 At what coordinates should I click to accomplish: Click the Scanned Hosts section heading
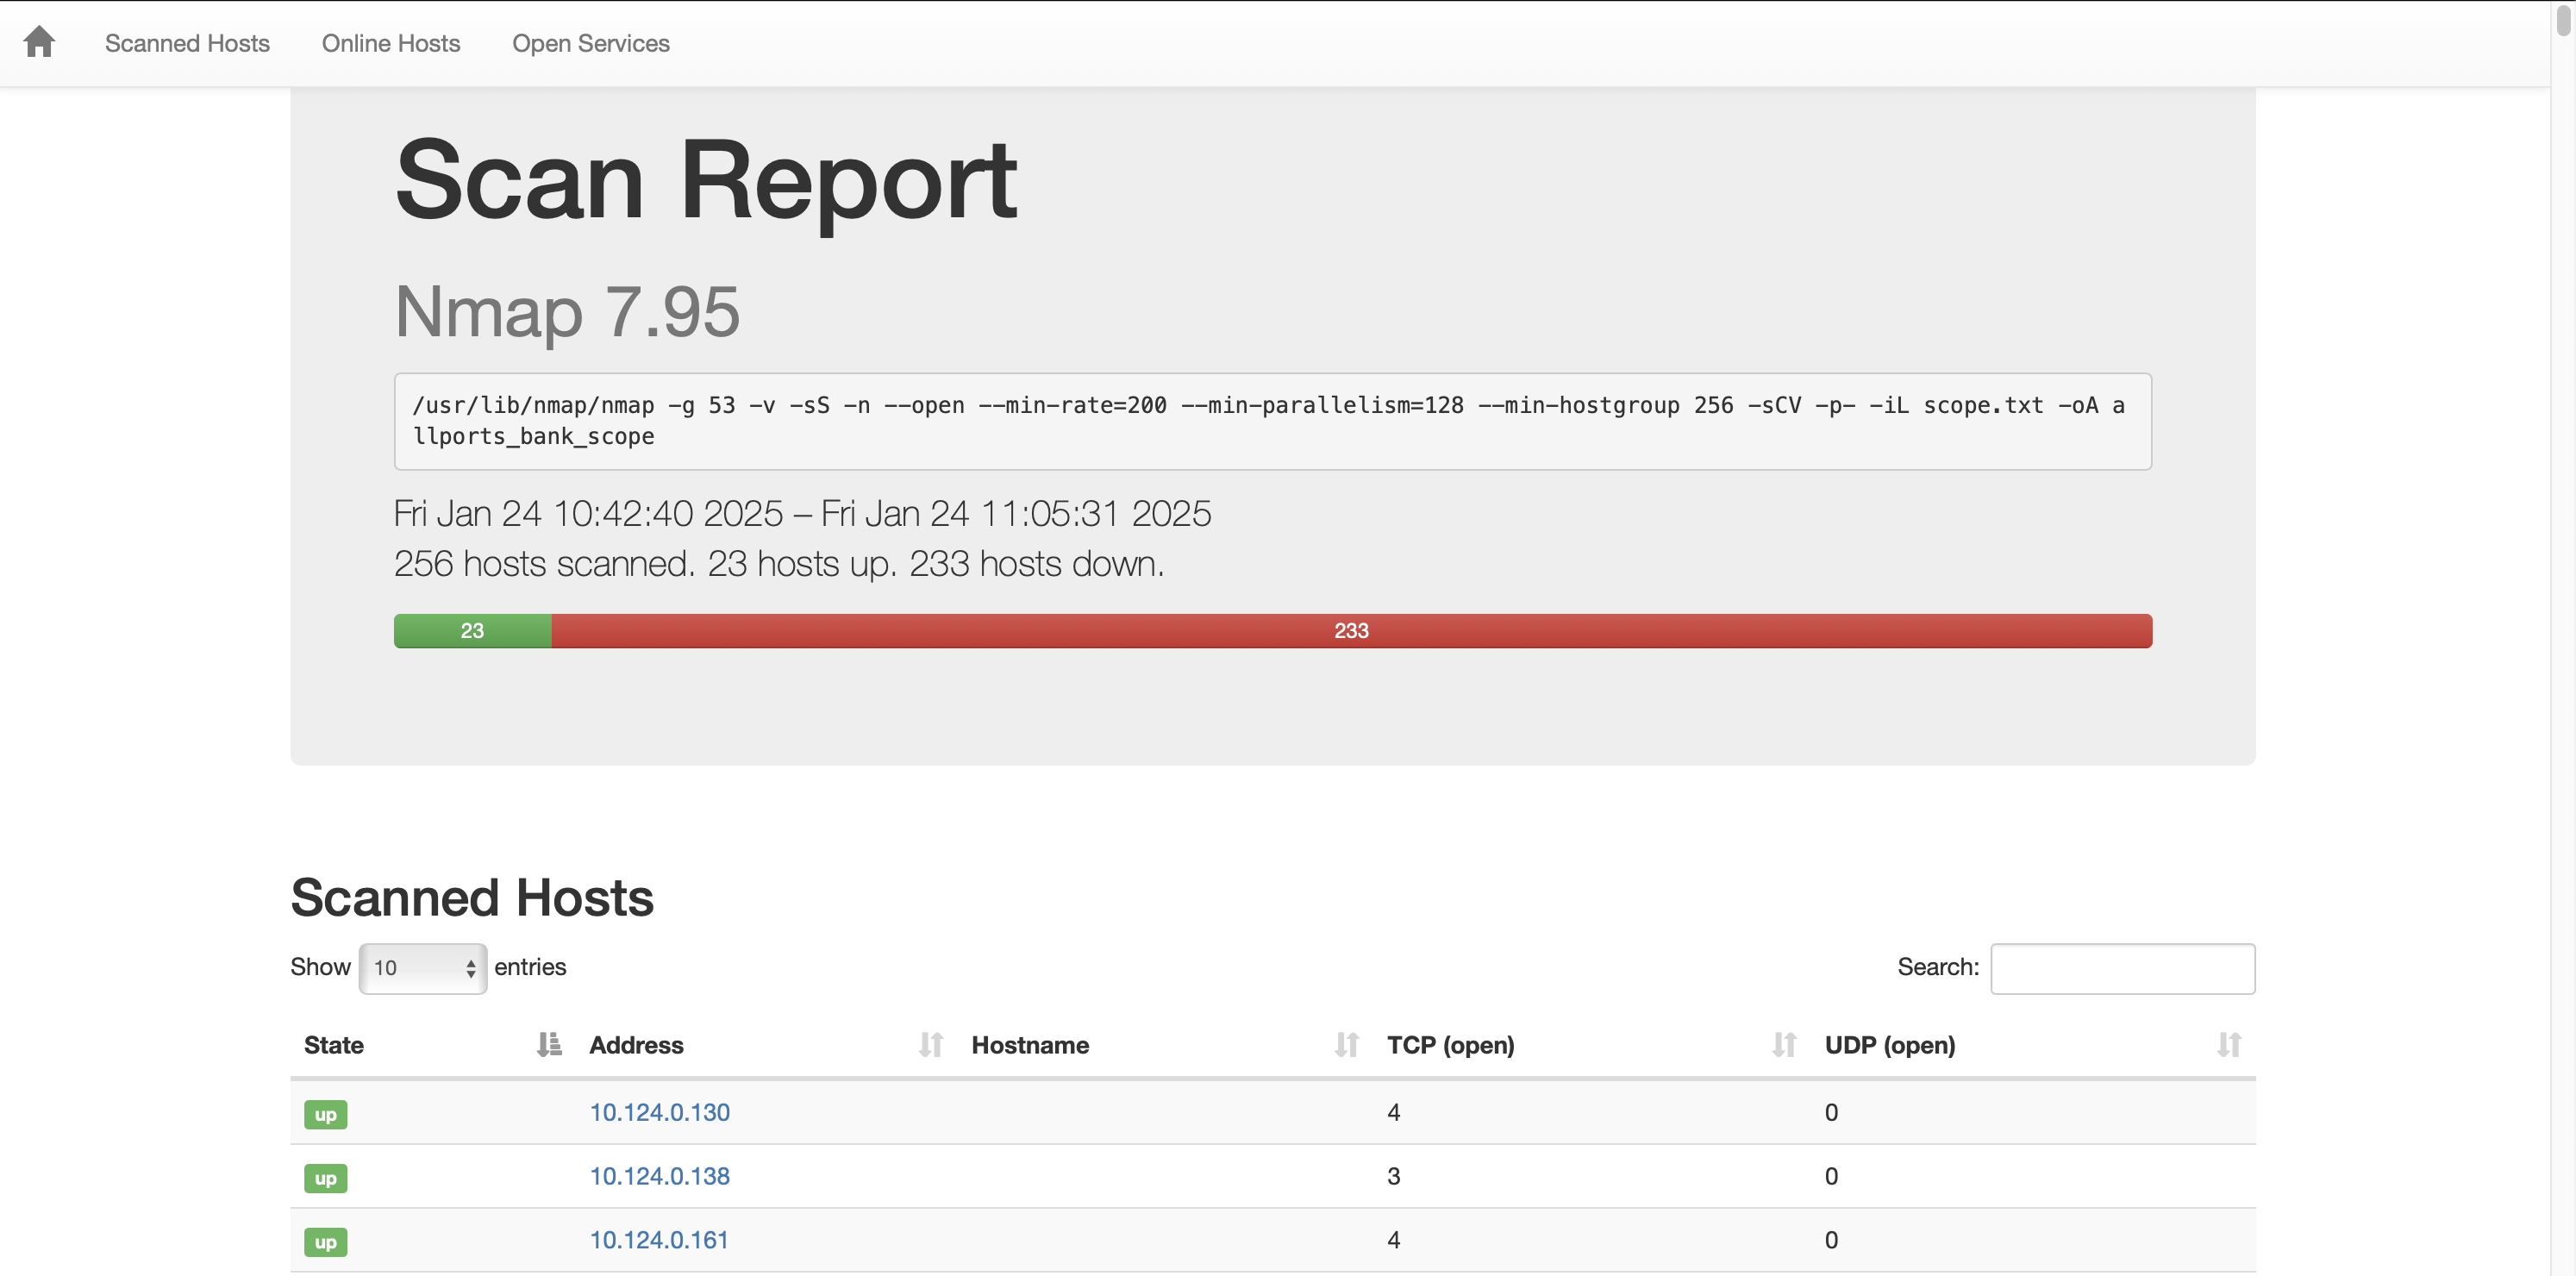tap(472, 897)
